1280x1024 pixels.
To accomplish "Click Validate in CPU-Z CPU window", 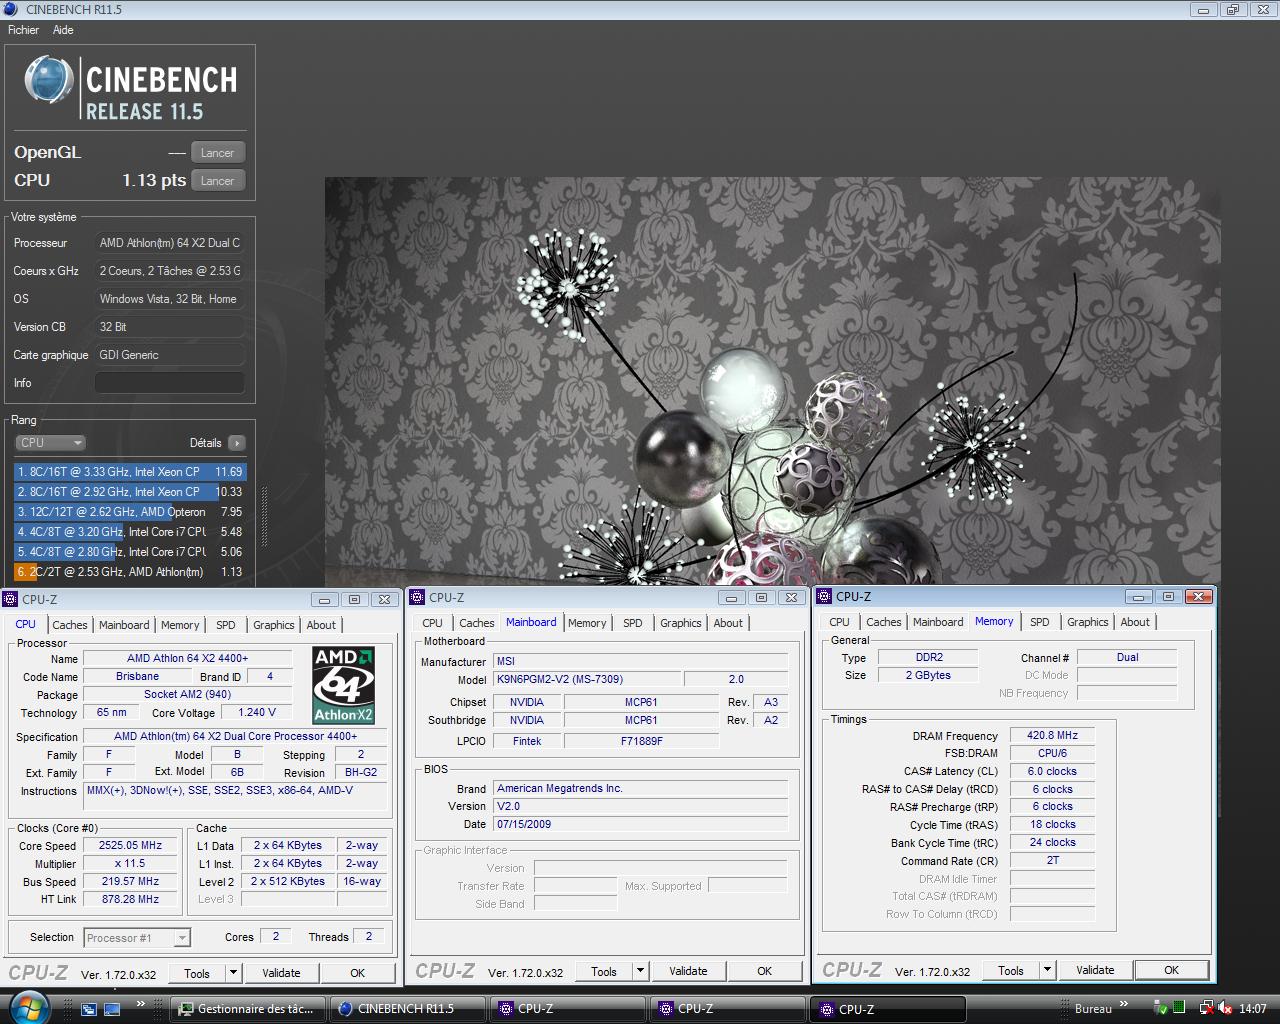I will coord(281,973).
